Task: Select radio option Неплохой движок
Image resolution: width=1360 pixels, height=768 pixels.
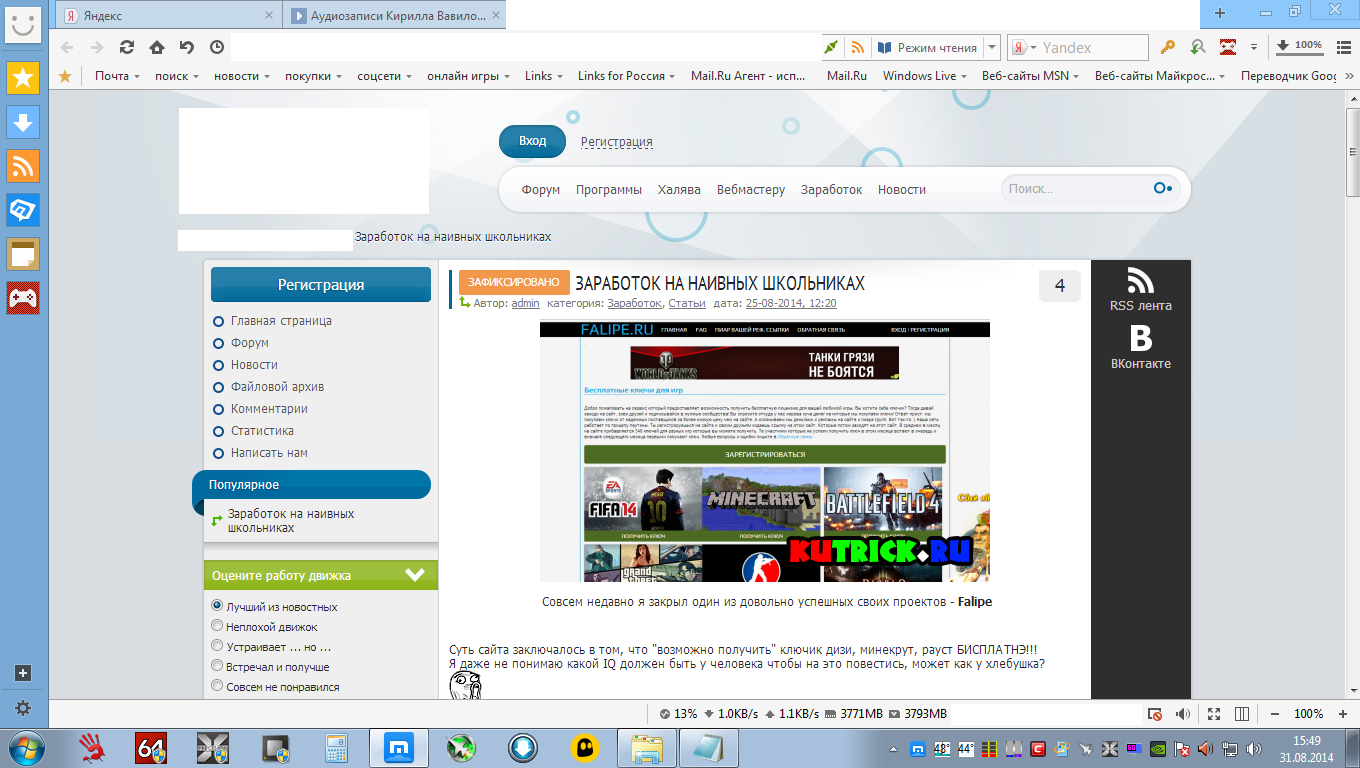Action: click(217, 626)
